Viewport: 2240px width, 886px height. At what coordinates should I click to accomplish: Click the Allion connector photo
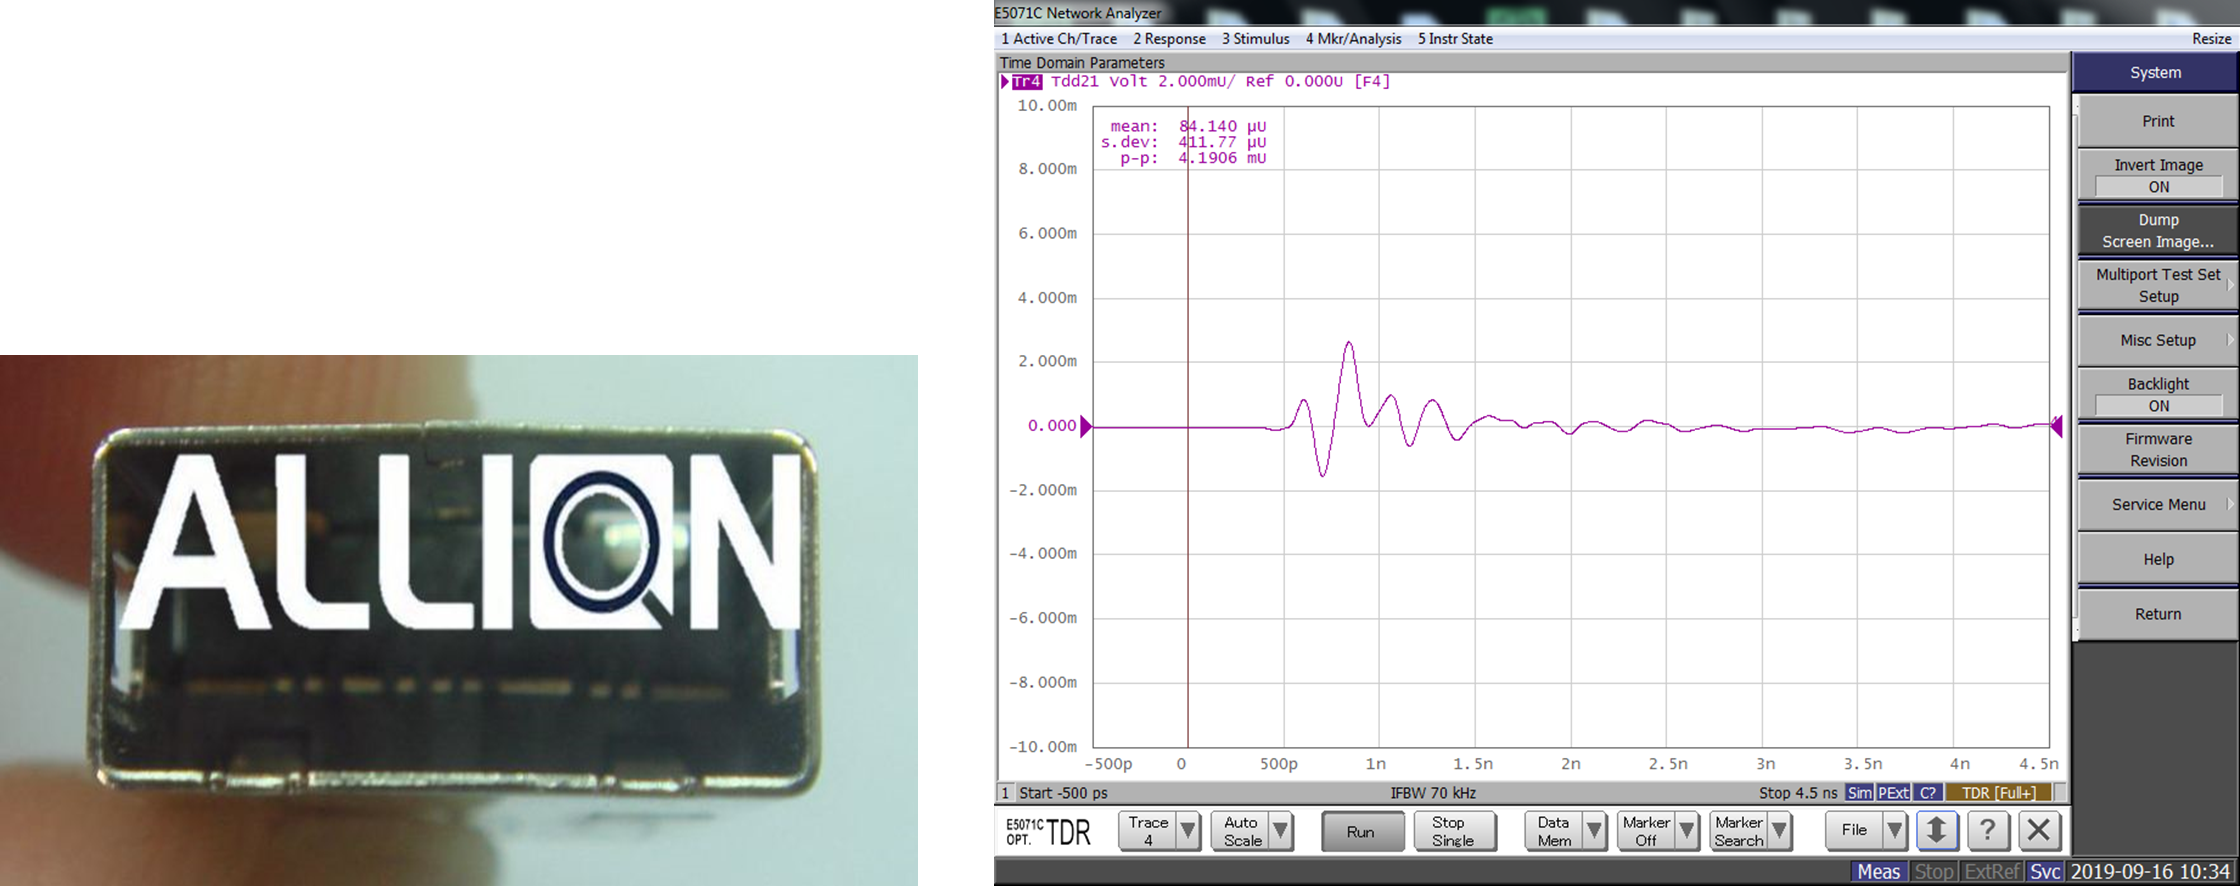pos(458,620)
